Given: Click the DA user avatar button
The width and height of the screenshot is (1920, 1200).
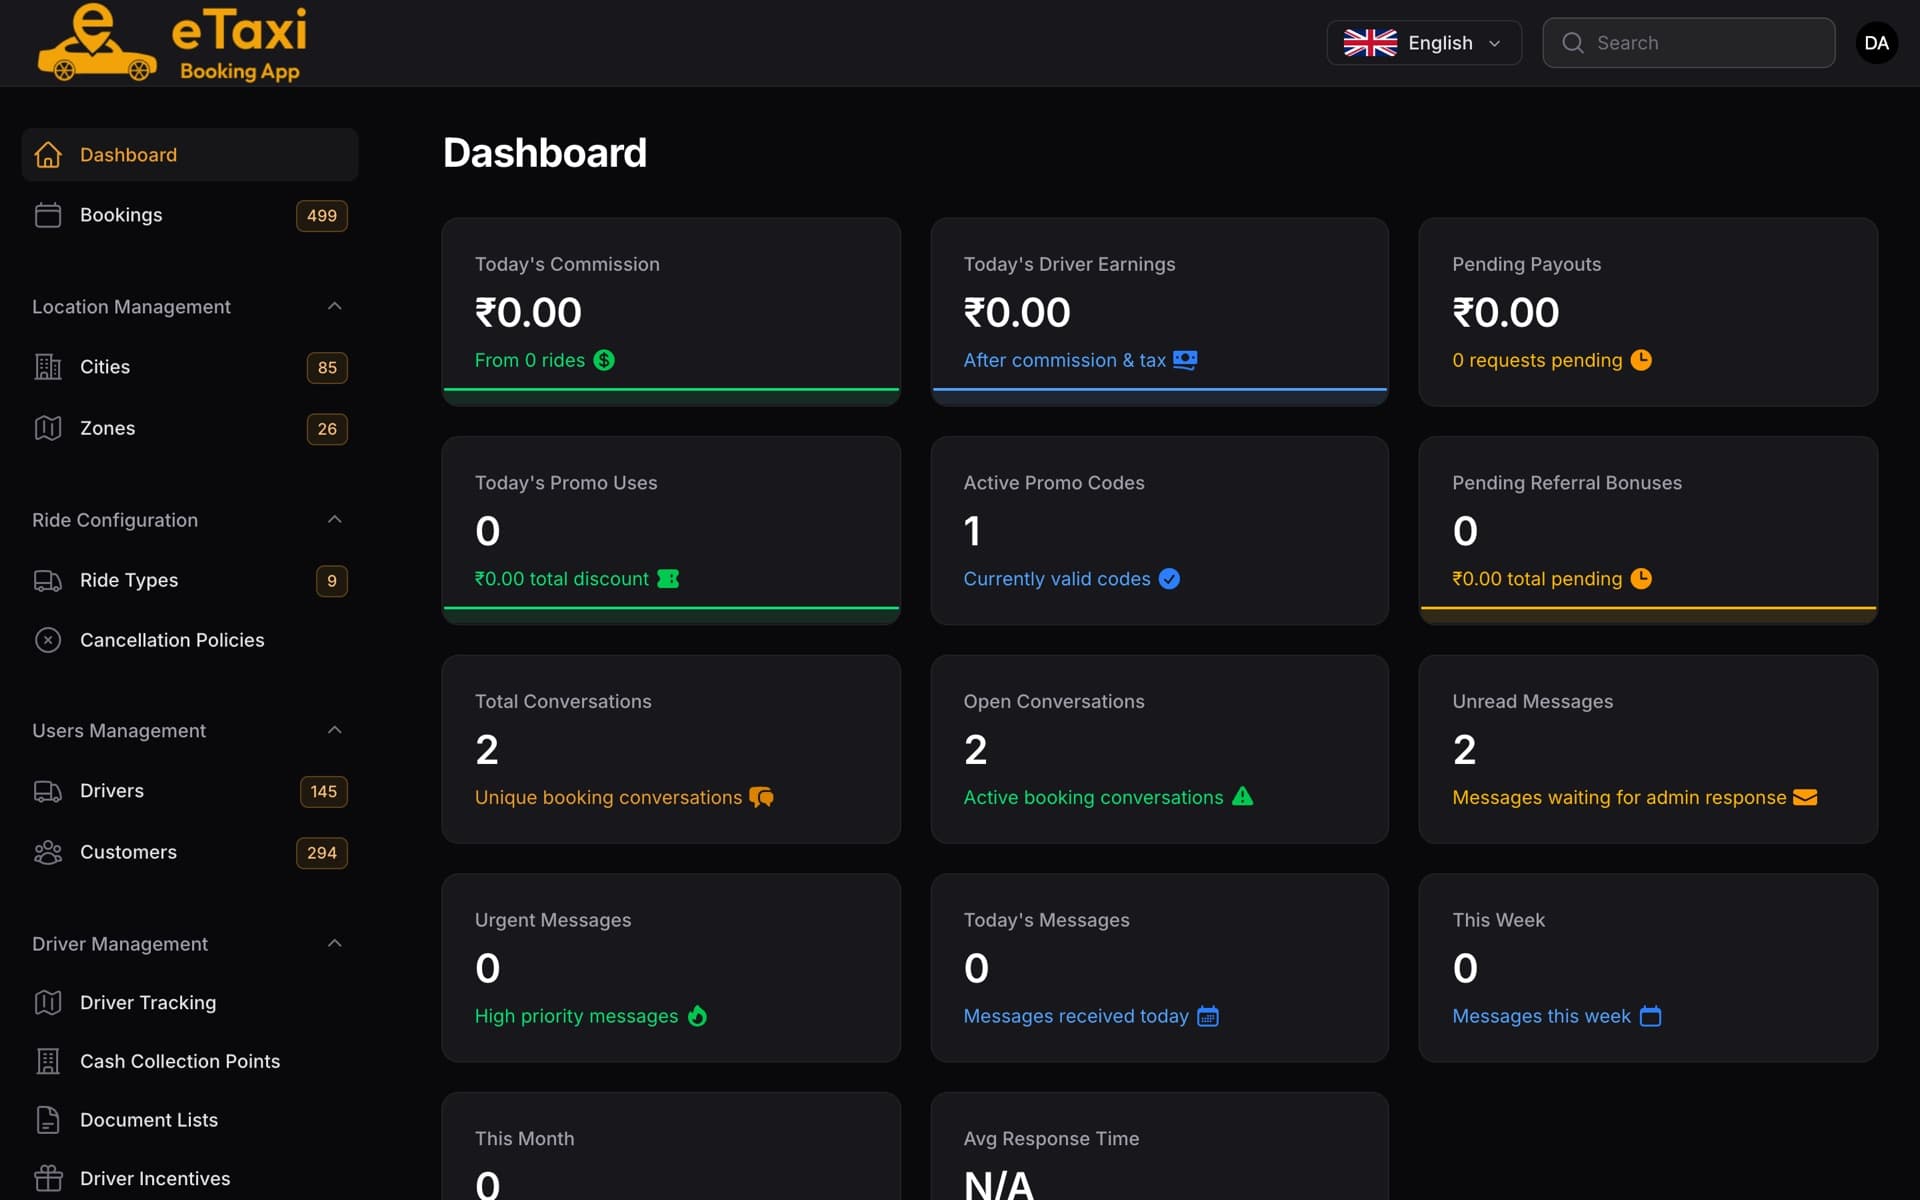Looking at the screenshot, I should (x=1876, y=43).
